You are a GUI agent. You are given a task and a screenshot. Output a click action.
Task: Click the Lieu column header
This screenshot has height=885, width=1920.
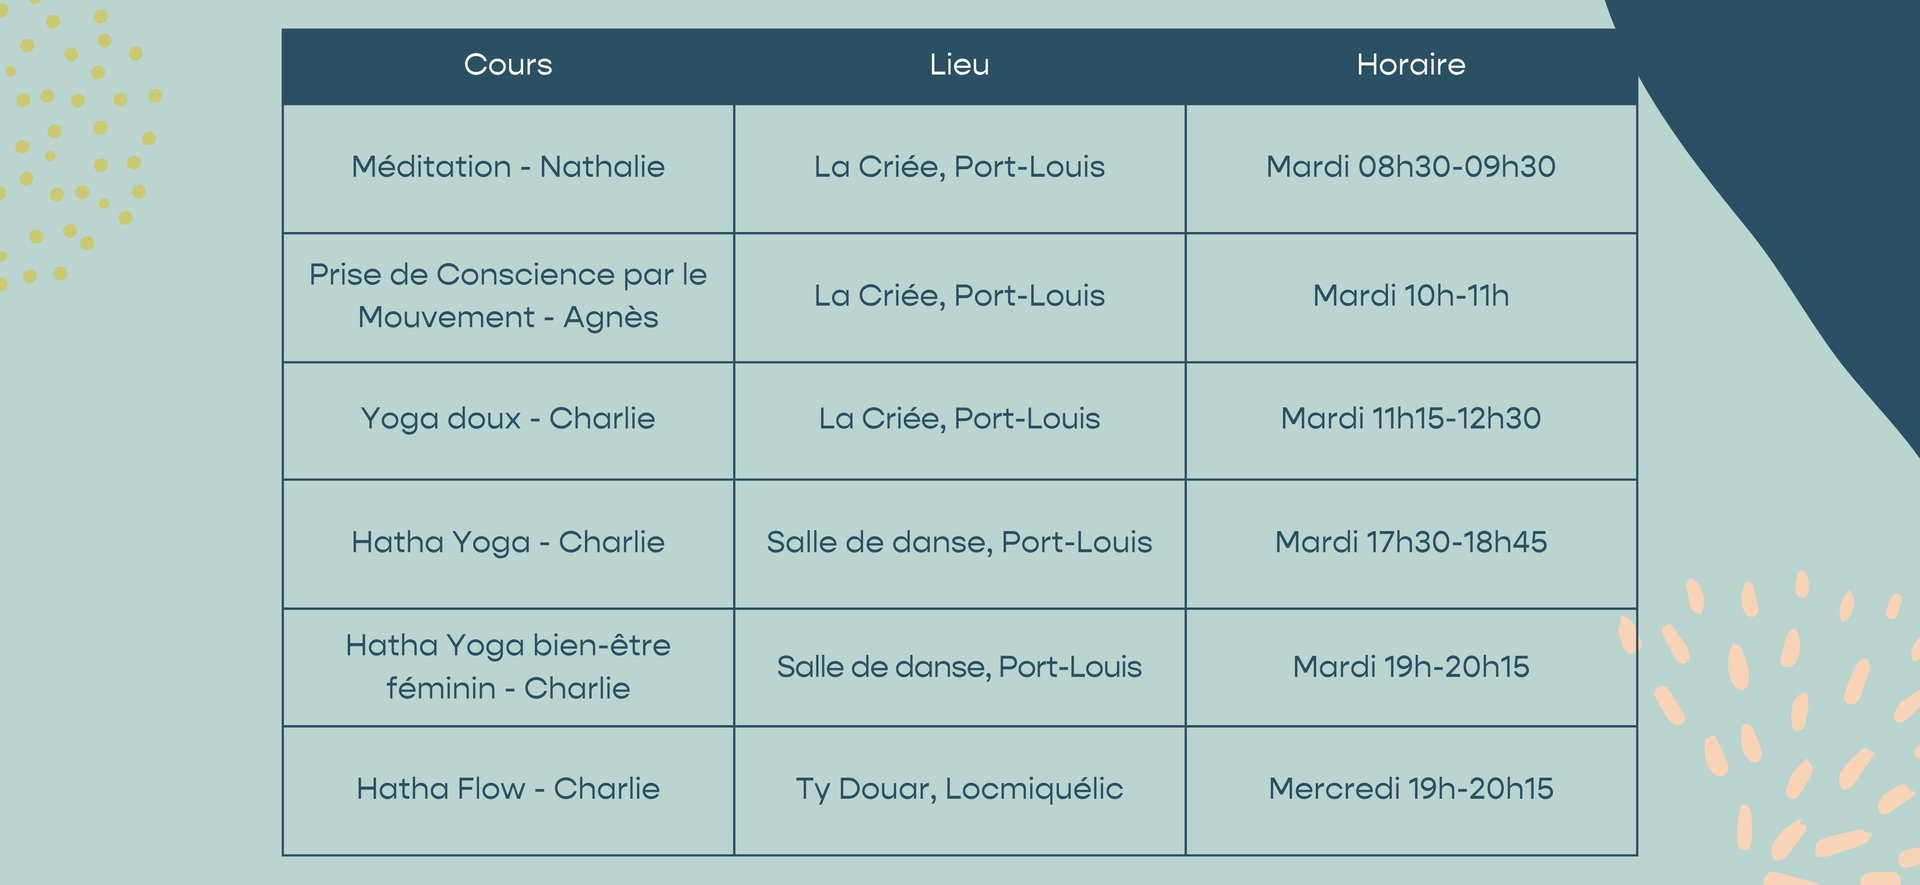coord(959,65)
